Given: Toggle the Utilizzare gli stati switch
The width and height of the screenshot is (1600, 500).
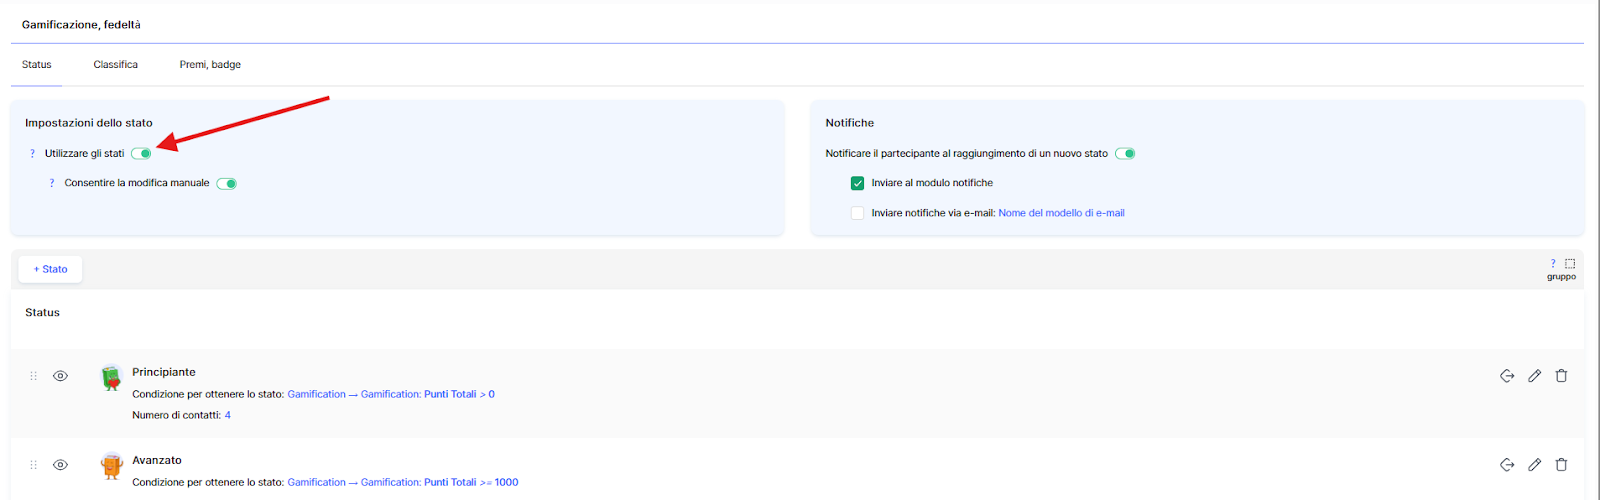Looking at the screenshot, I should [141, 154].
